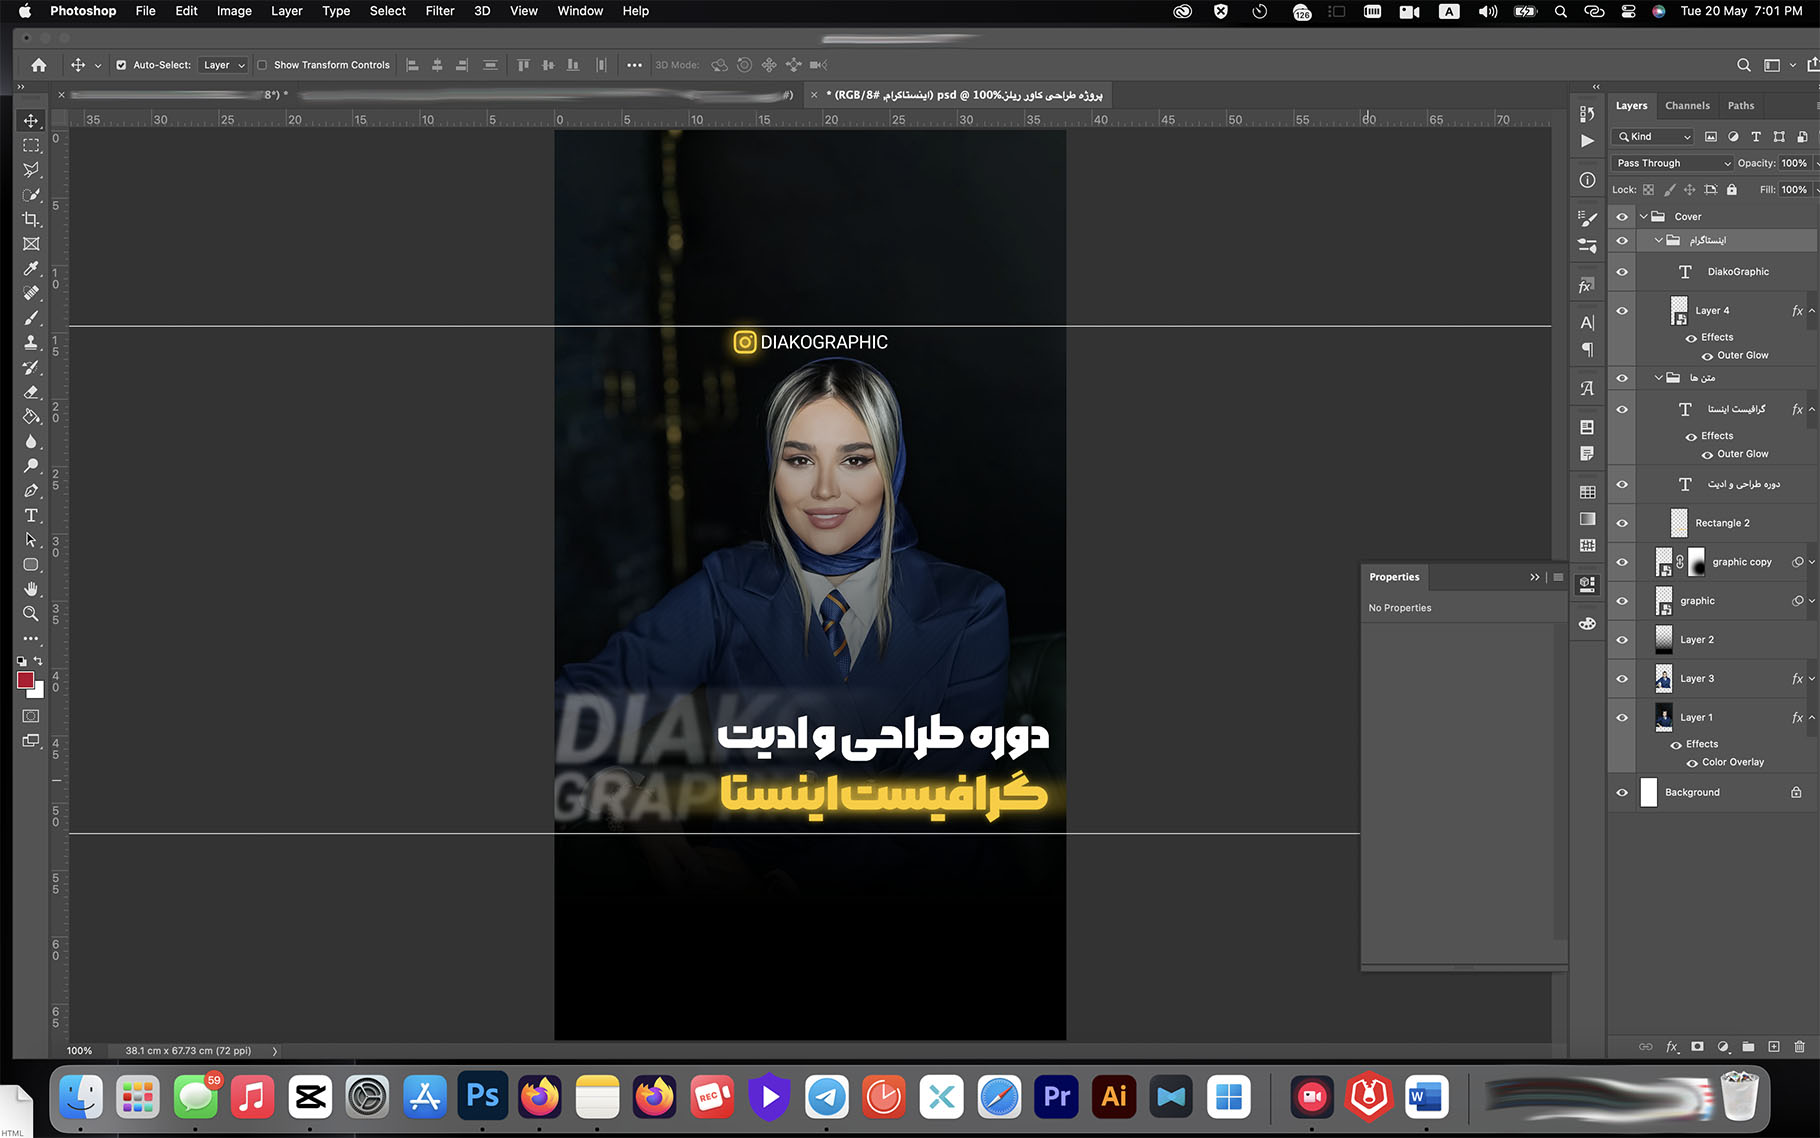Expand the graphic copy smart filters arrow
The image size is (1820, 1138).
pos(1811,562)
